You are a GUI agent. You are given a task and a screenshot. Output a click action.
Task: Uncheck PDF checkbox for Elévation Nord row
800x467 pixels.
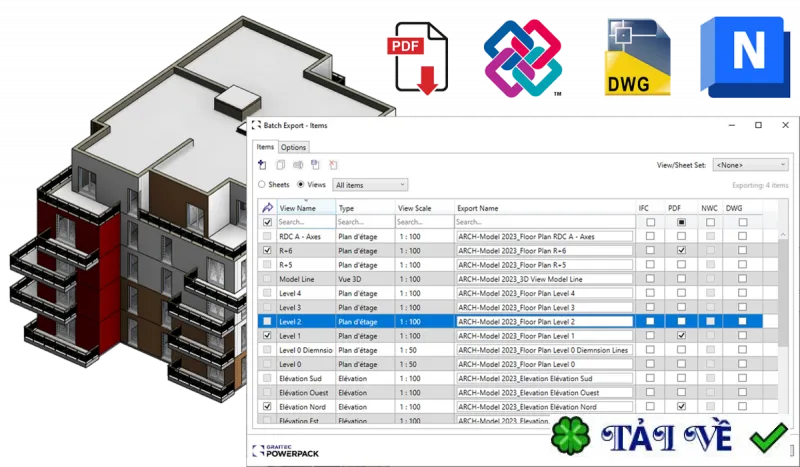681,406
